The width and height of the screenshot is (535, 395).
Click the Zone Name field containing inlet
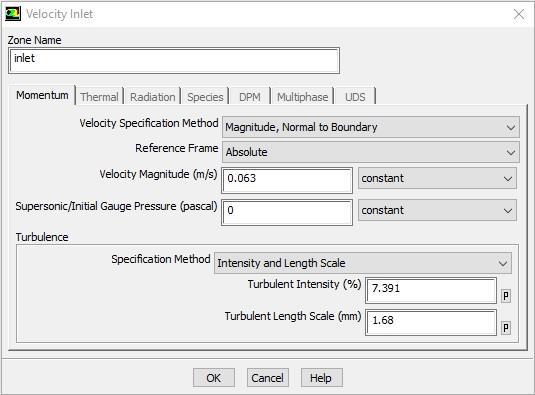coord(174,61)
